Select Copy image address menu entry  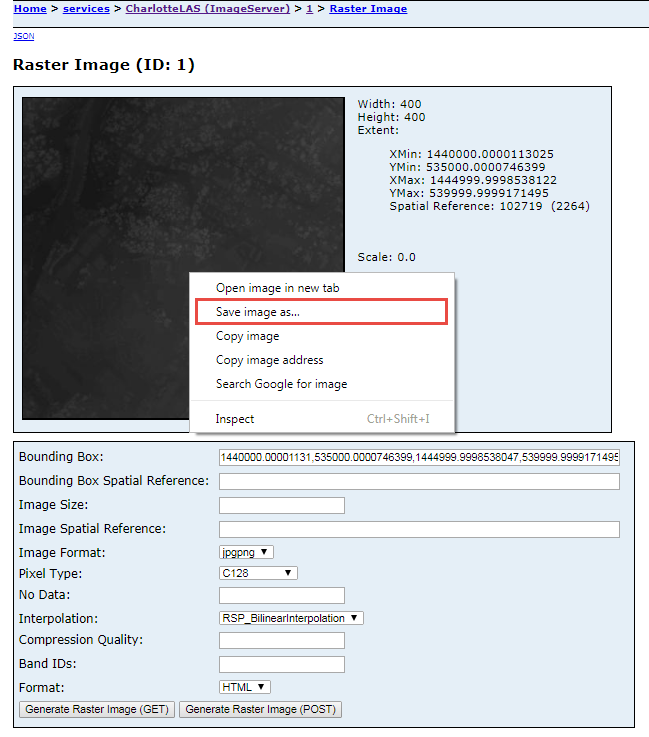tap(322, 360)
